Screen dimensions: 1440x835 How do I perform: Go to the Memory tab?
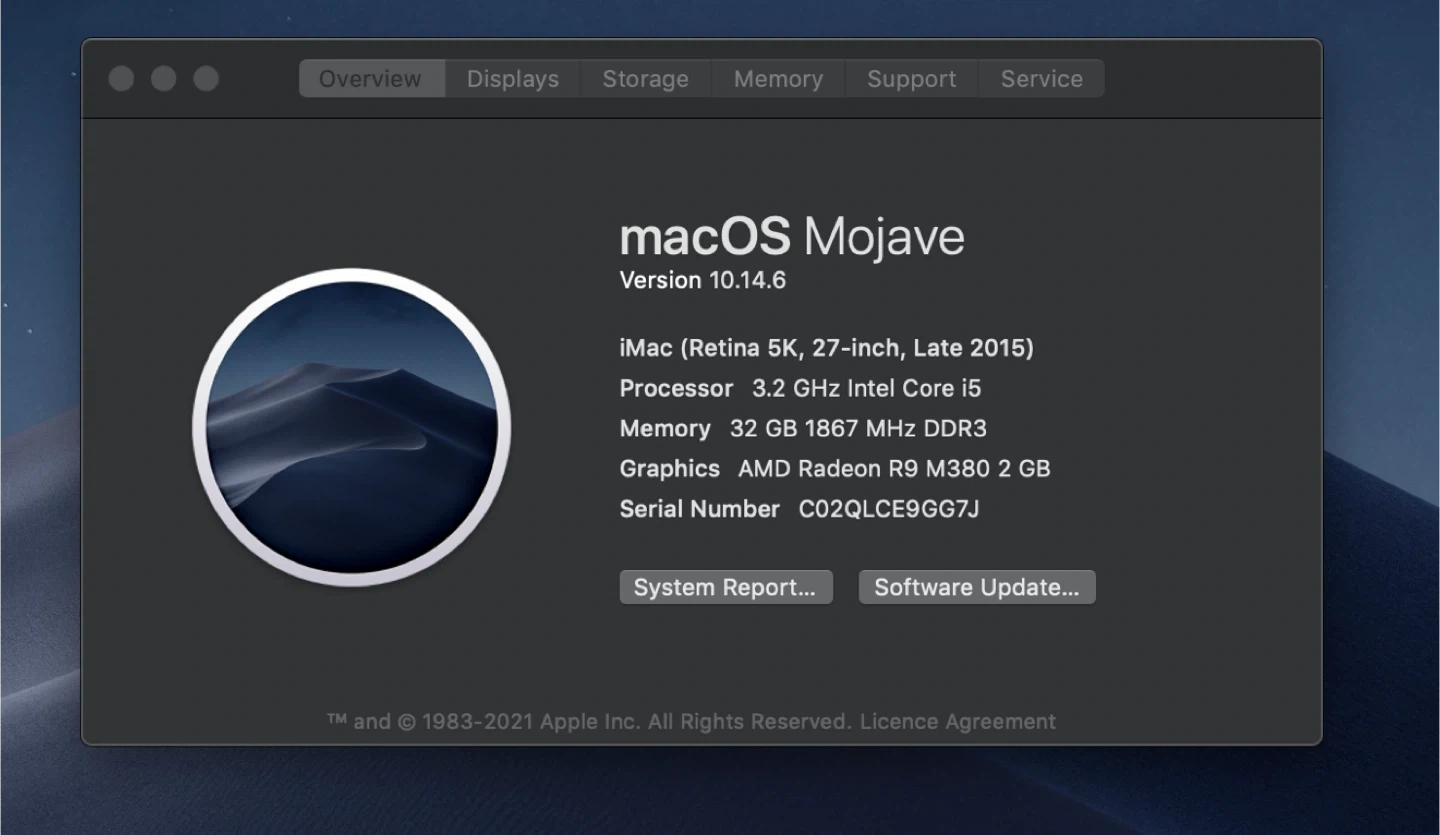[x=778, y=79]
